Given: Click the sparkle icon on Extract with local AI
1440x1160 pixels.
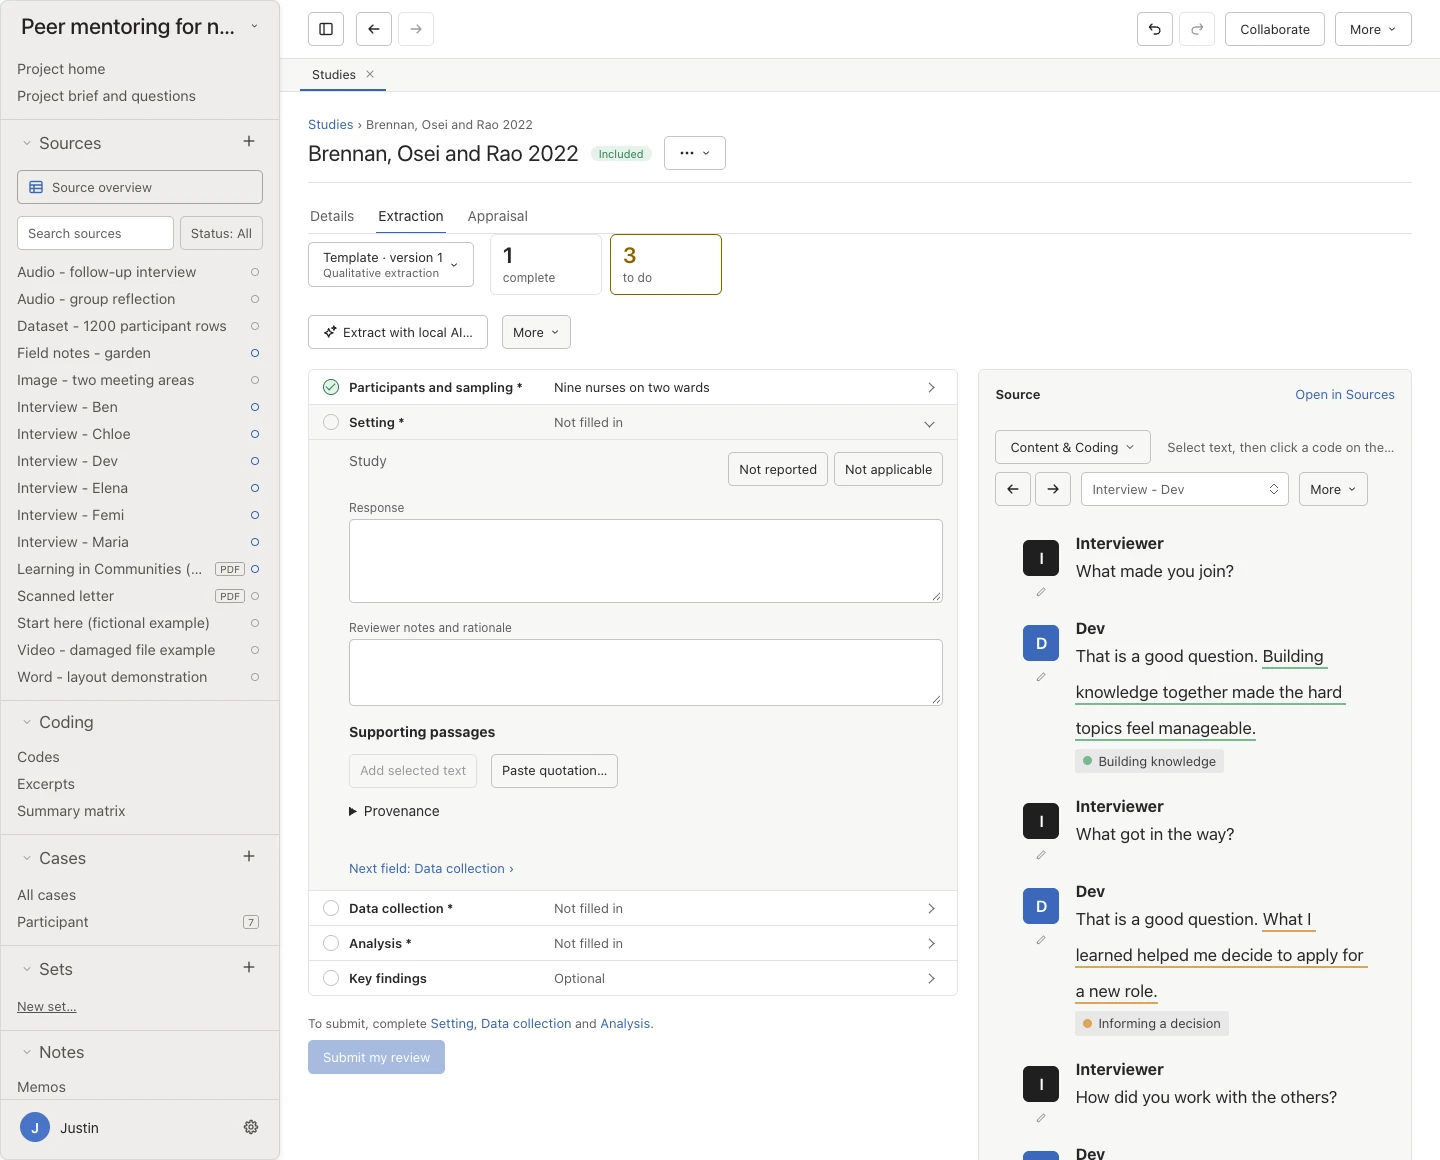Looking at the screenshot, I should (x=330, y=332).
